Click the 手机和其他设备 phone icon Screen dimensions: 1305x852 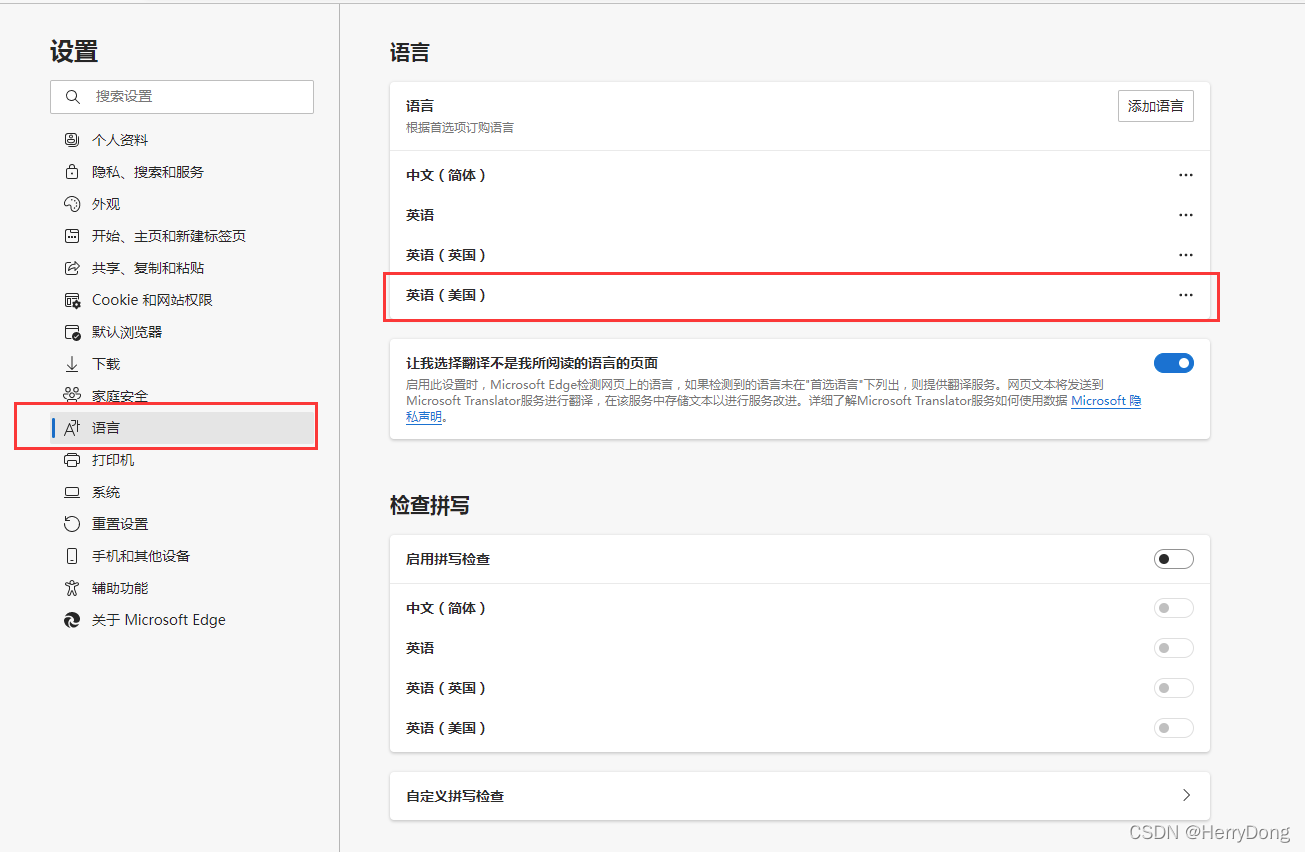click(x=72, y=556)
